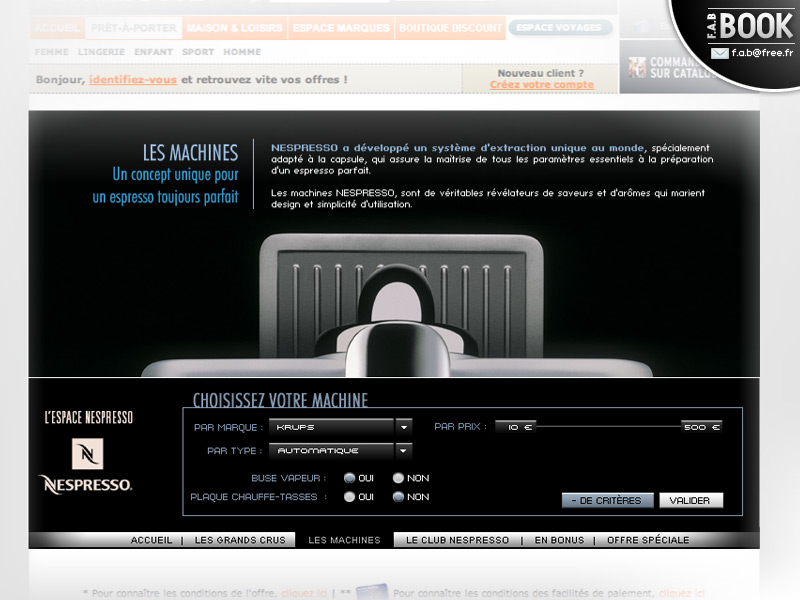Click the Nespresso machine product image
Image resolution: width=800 pixels, height=600 pixels.
(x=398, y=305)
